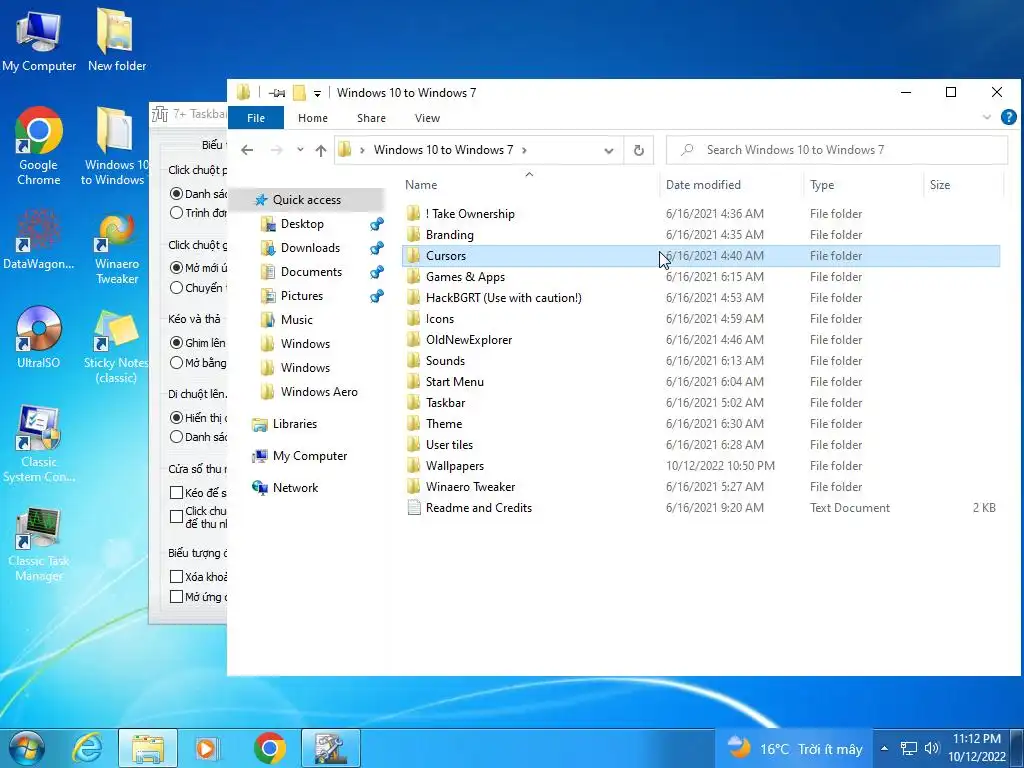Click the taskbar clock showing 11:12 PM
Image resolution: width=1024 pixels, height=768 pixels.
click(x=977, y=748)
